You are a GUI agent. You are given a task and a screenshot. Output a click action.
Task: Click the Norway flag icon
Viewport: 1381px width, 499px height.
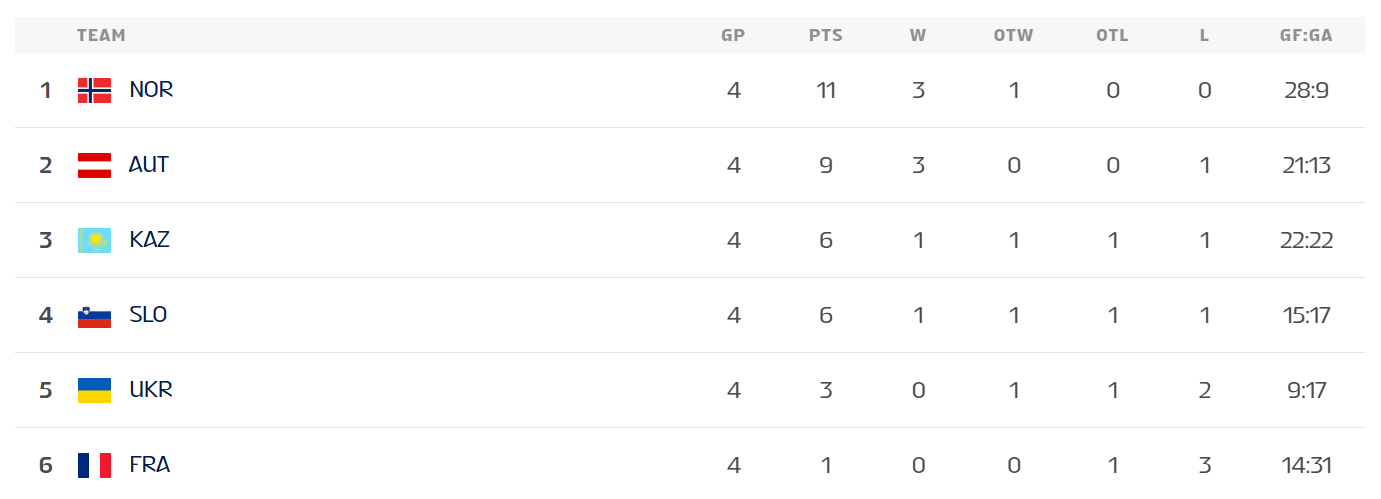tap(94, 90)
